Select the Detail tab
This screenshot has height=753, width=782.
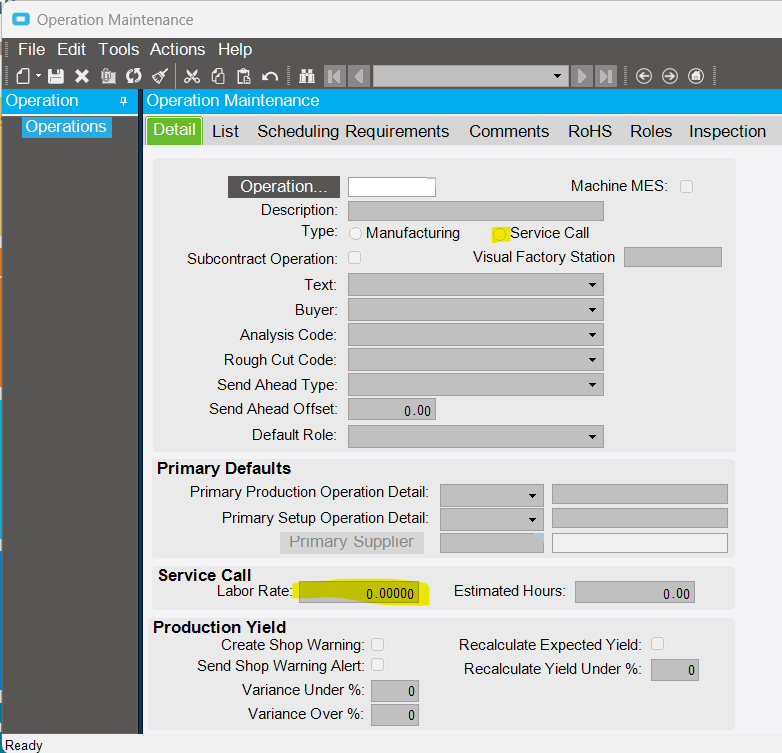pos(174,130)
